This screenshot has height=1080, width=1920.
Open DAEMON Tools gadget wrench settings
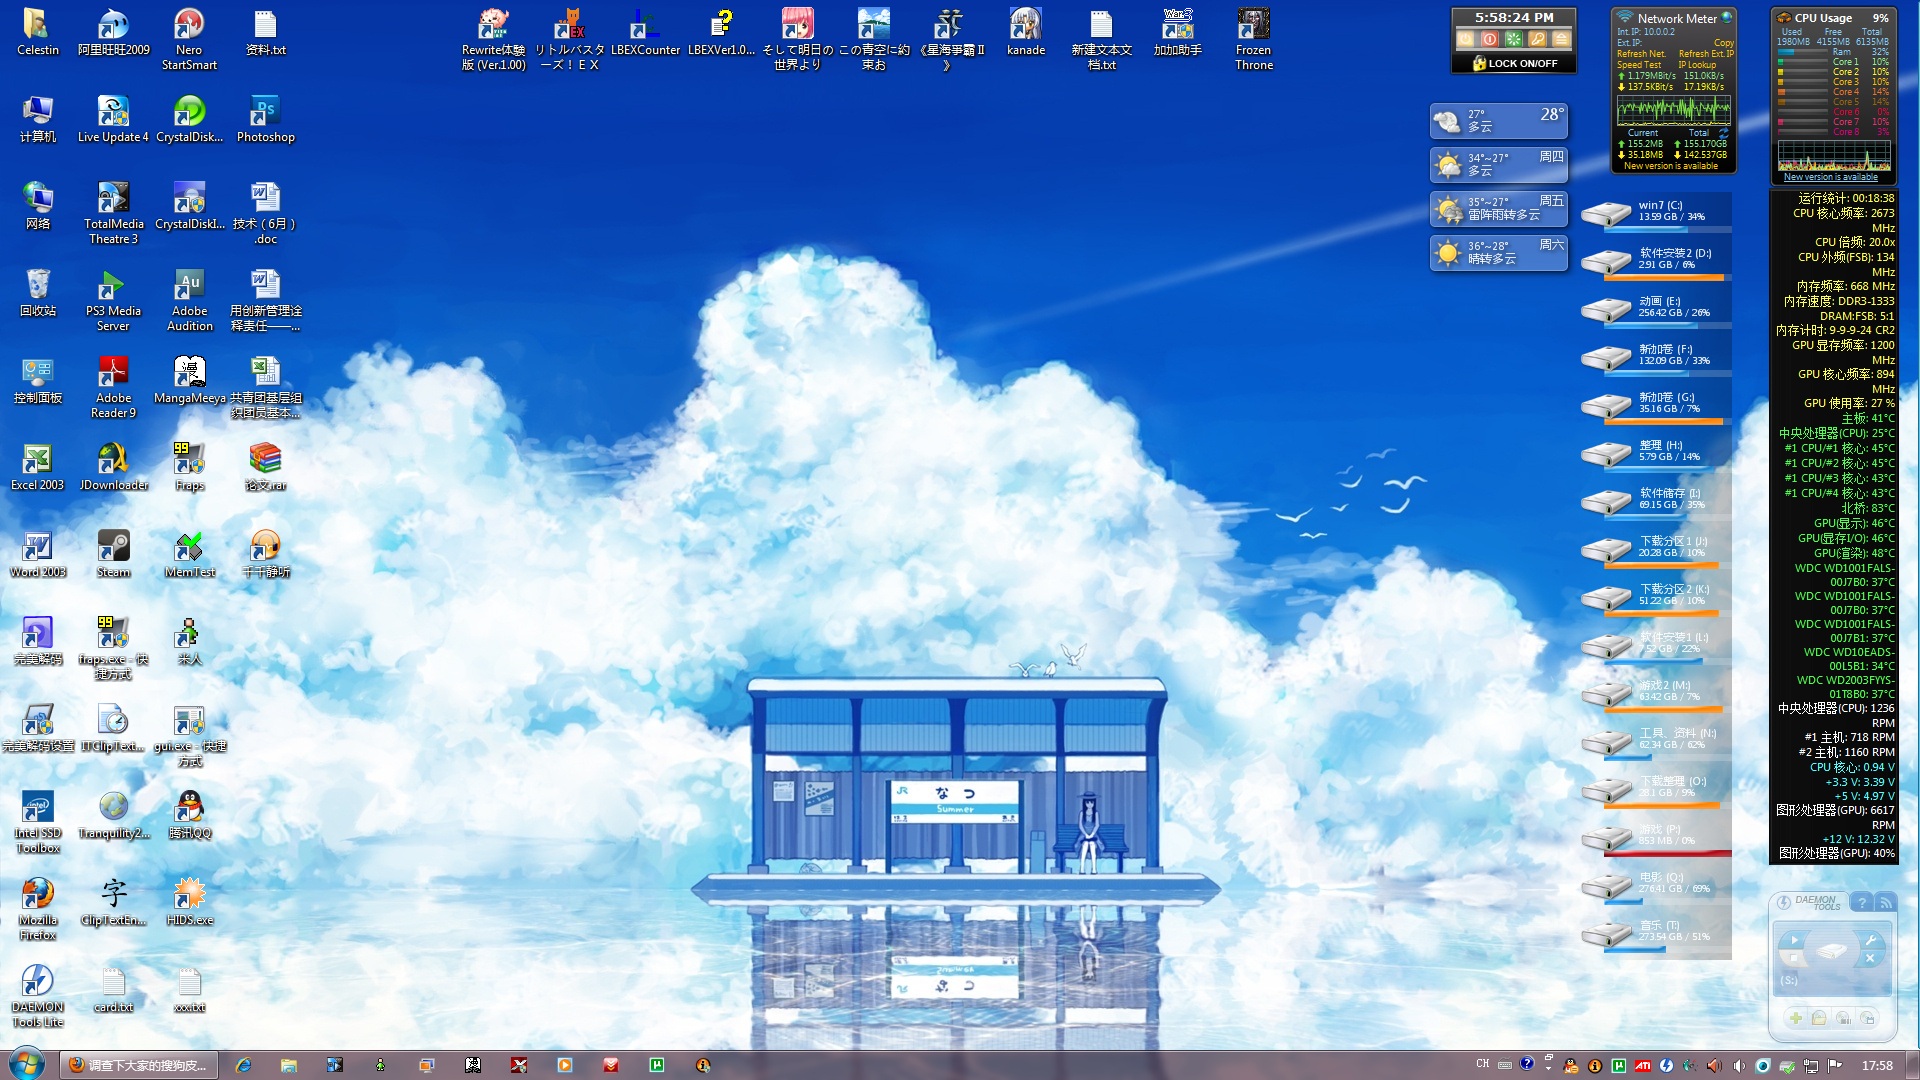click(1871, 940)
